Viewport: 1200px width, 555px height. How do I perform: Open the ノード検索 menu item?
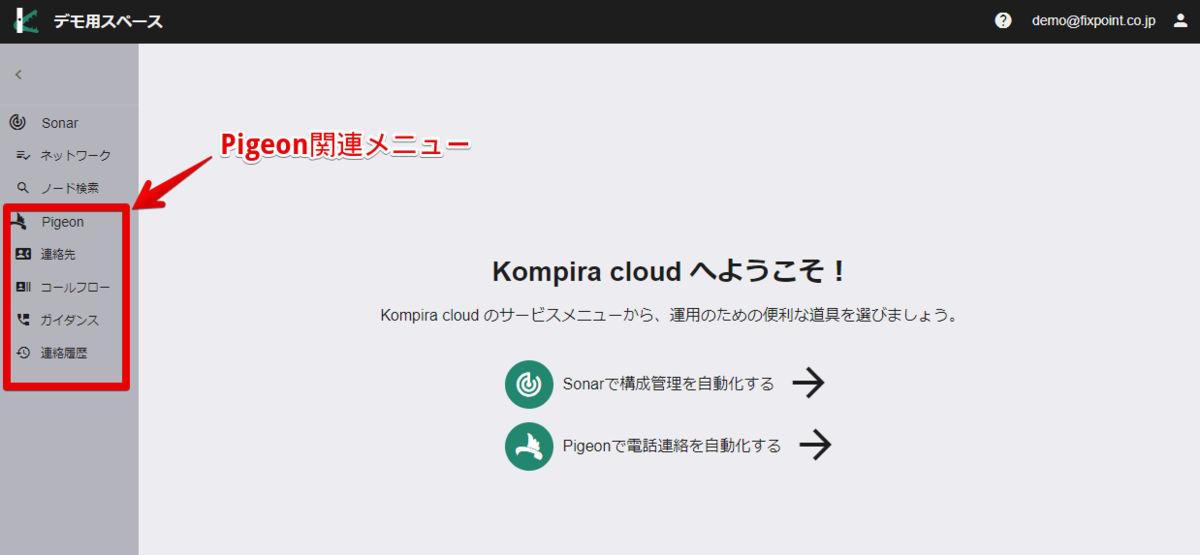[70, 187]
